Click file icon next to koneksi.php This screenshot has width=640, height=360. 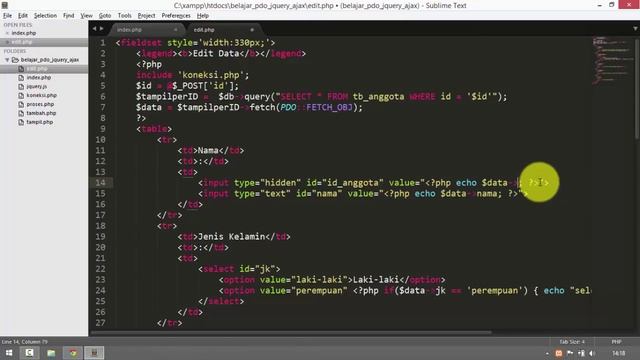point(21,96)
